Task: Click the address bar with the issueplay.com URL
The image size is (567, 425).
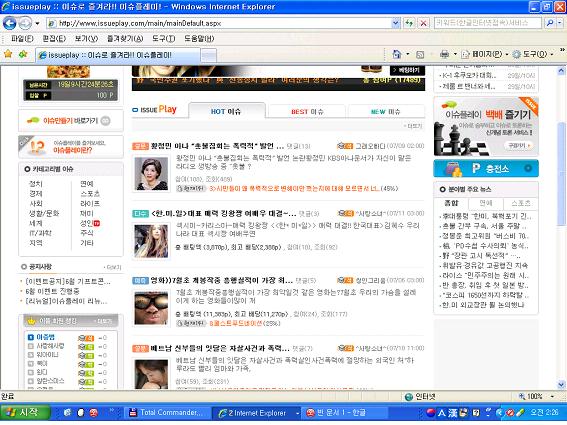Action: point(219,24)
